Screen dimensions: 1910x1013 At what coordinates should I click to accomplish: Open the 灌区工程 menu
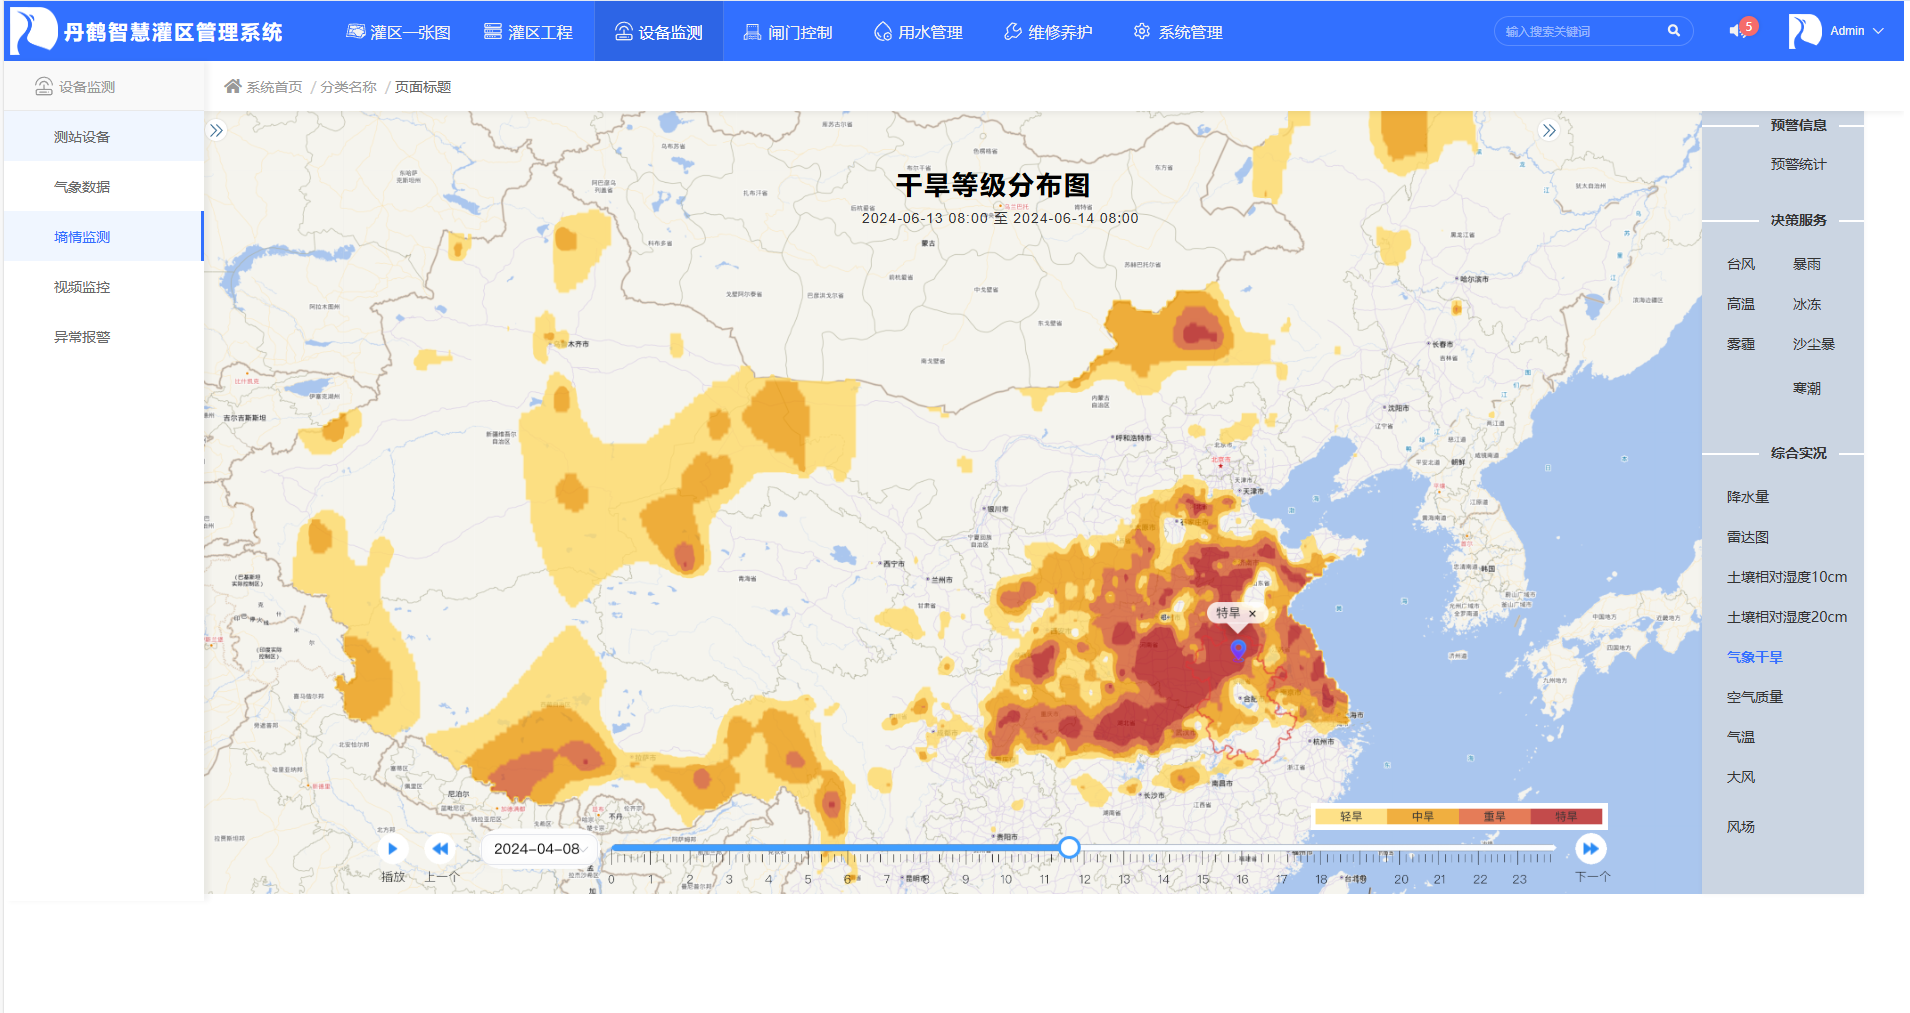click(528, 32)
